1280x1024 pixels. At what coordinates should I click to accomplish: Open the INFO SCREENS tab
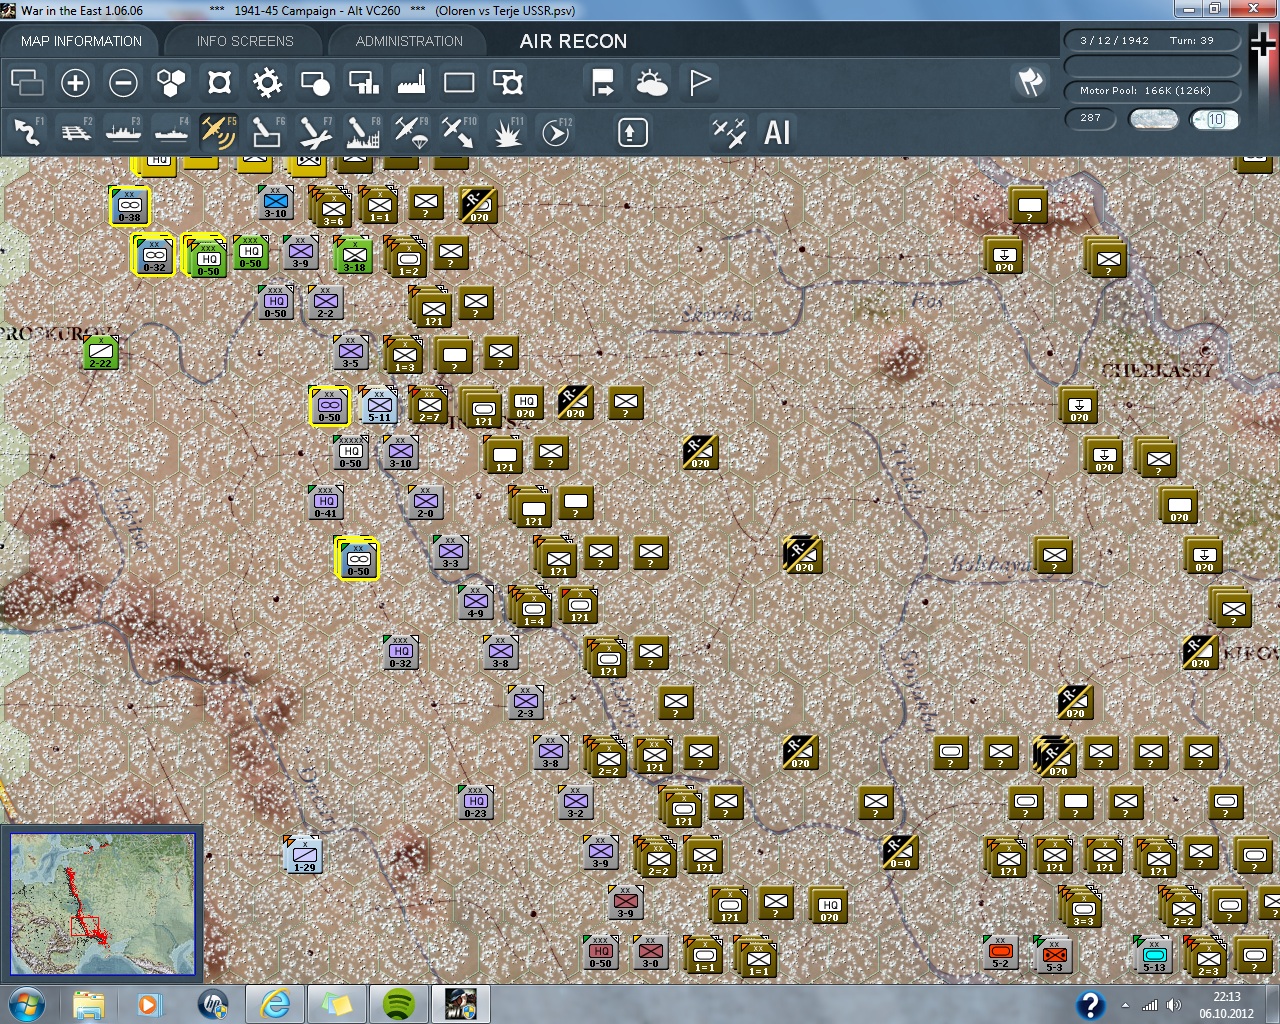(x=245, y=41)
